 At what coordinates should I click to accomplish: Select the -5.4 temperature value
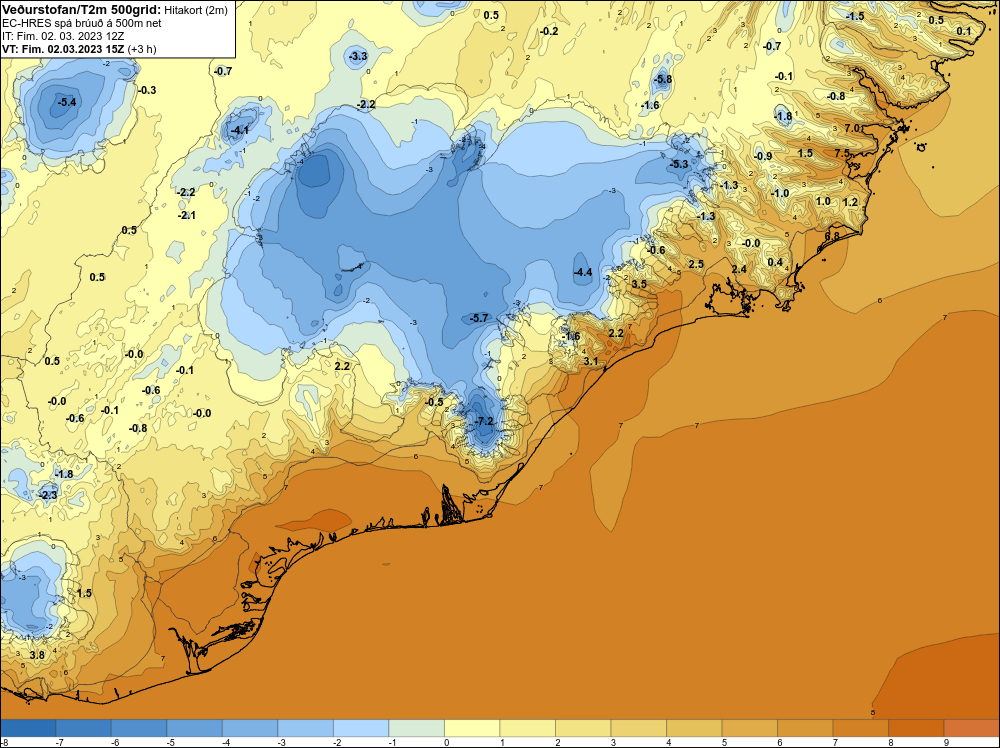coord(66,102)
